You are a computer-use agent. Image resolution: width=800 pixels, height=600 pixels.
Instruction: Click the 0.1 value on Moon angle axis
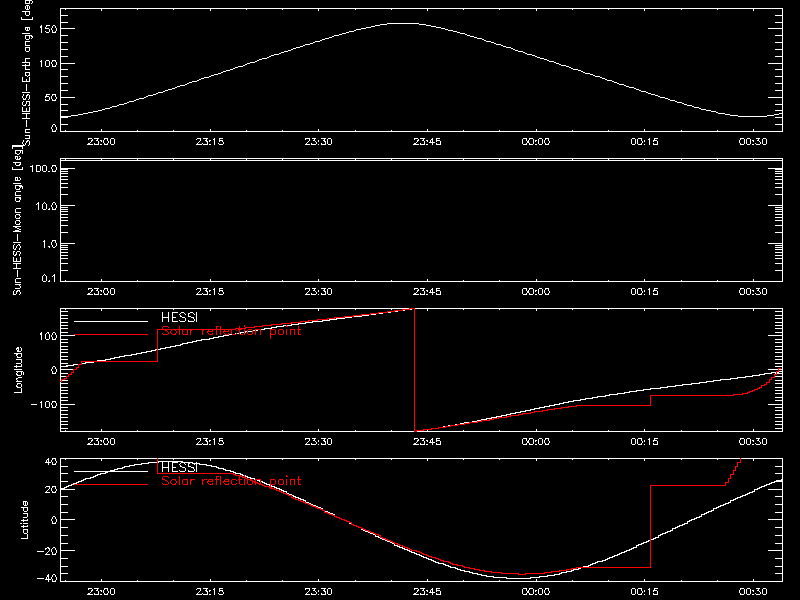(x=49, y=278)
